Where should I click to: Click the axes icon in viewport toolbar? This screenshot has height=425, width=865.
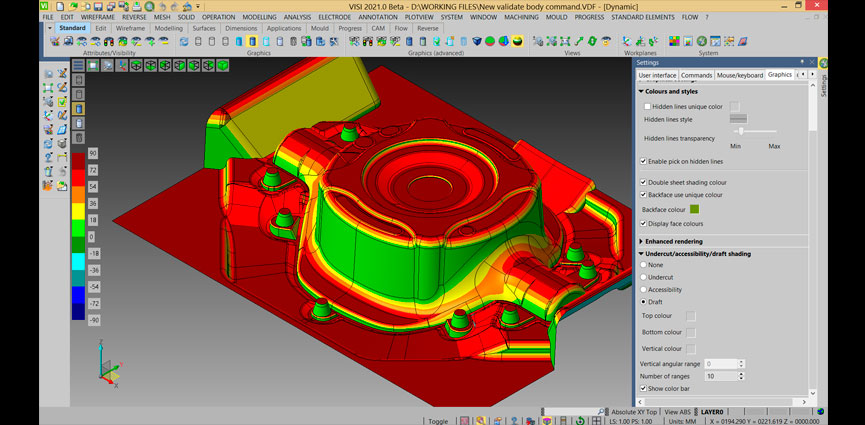pyautogui.click(x=121, y=66)
